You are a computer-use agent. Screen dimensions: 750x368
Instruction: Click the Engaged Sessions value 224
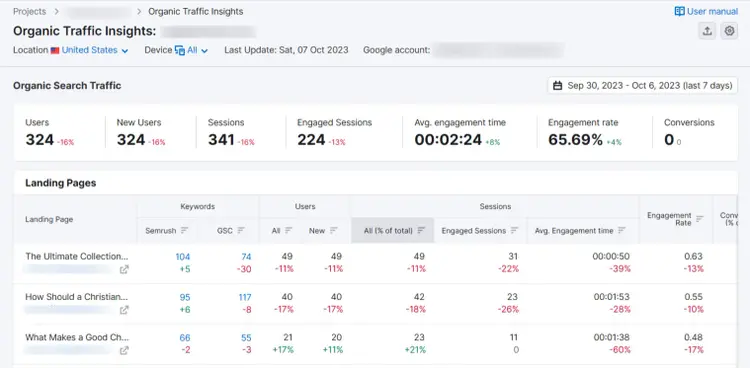point(311,140)
